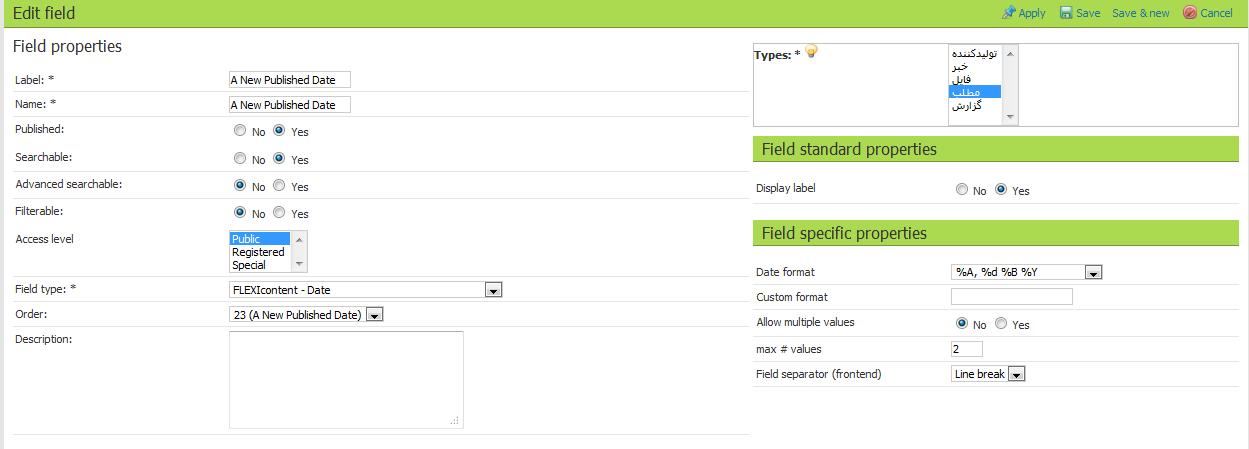
Task: Click the Save & new button
Action: click(x=1140, y=13)
